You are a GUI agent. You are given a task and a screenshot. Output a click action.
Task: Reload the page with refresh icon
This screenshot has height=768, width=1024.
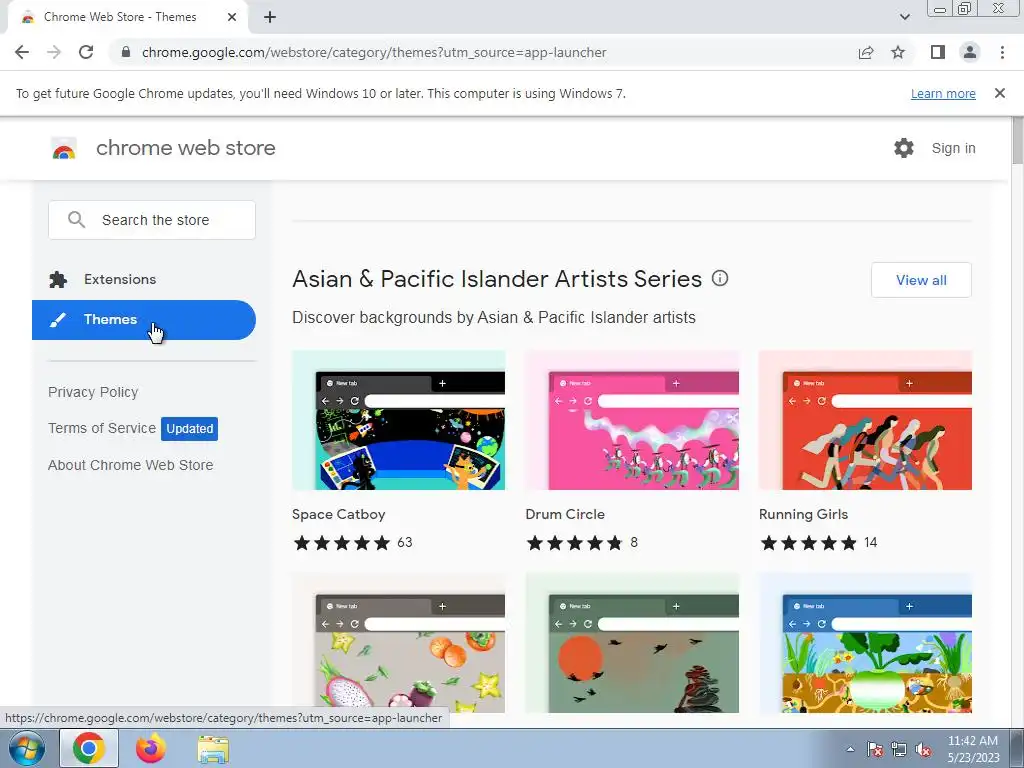coord(86,52)
